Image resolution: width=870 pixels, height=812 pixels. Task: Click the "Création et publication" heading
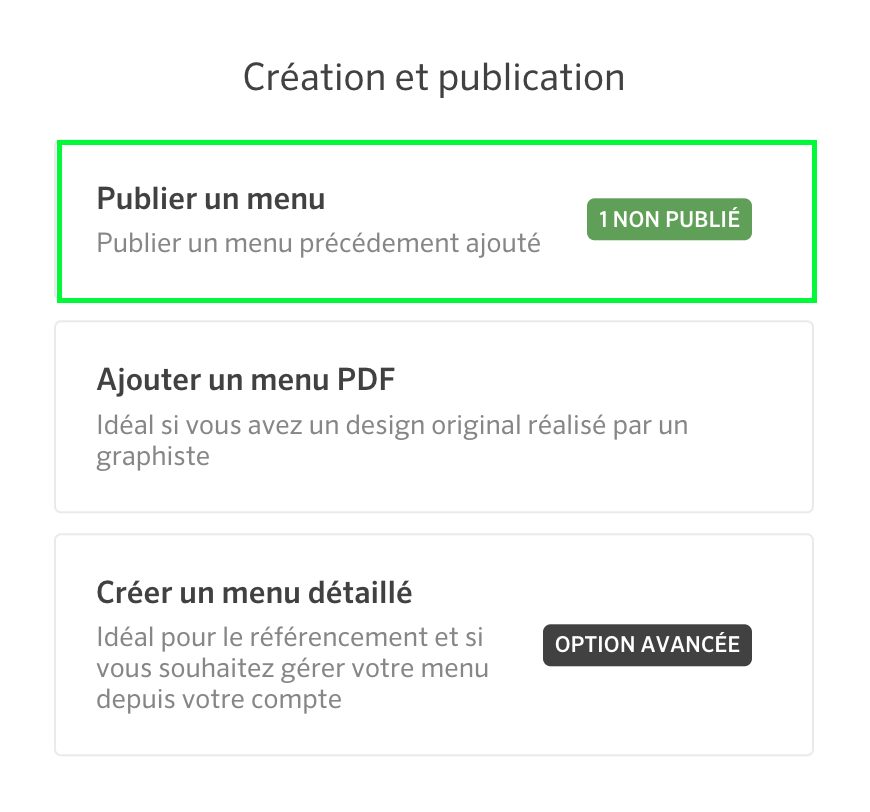[434, 78]
